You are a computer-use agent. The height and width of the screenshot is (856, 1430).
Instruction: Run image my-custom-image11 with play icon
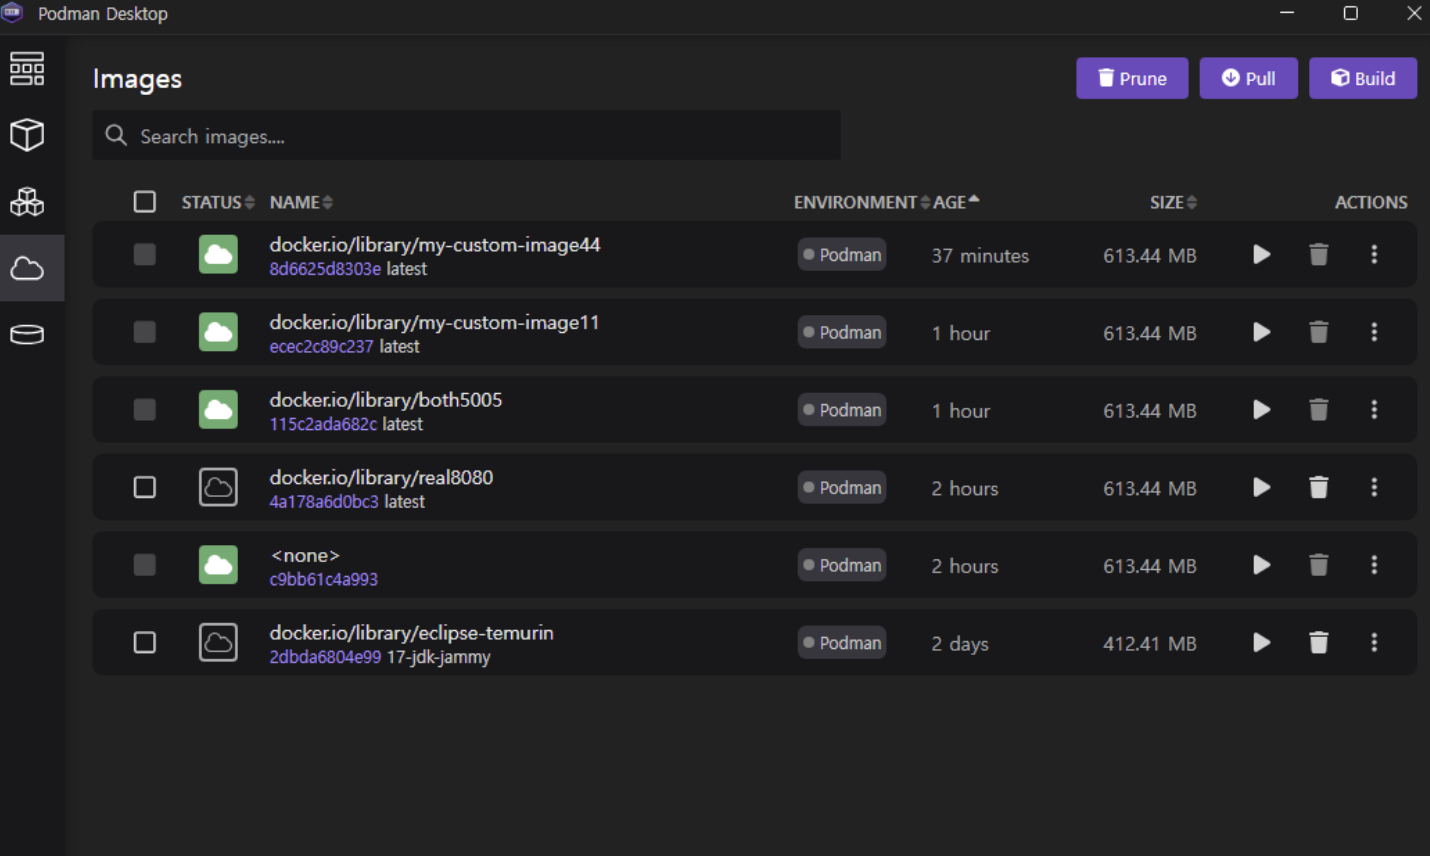pyautogui.click(x=1262, y=332)
